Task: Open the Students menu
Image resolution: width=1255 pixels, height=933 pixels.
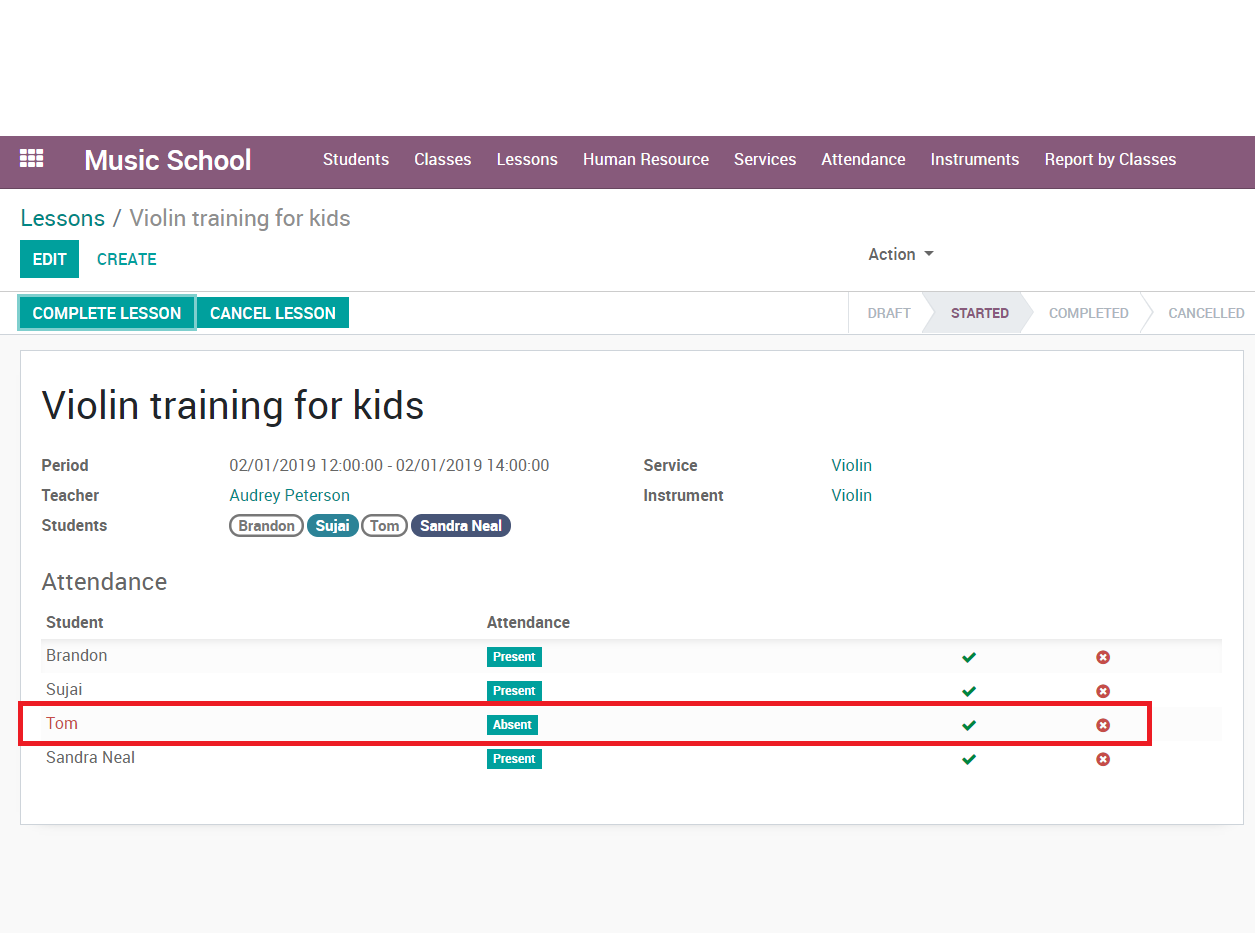Action: tap(355, 160)
